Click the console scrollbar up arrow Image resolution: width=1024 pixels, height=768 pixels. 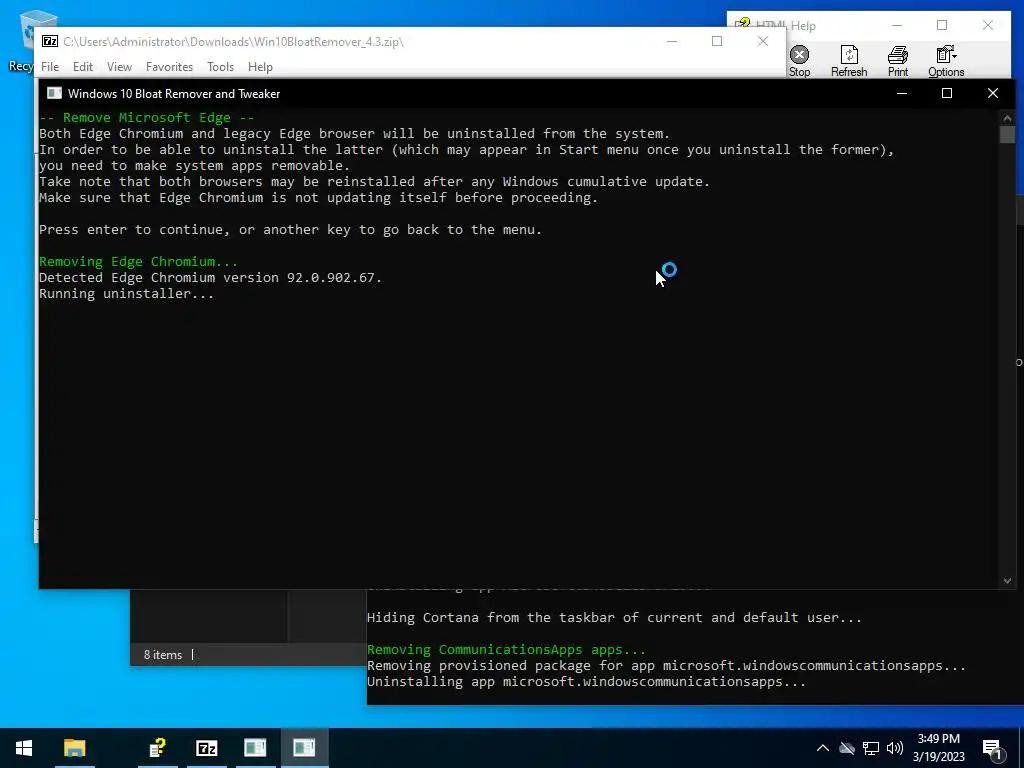pyautogui.click(x=1007, y=118)
